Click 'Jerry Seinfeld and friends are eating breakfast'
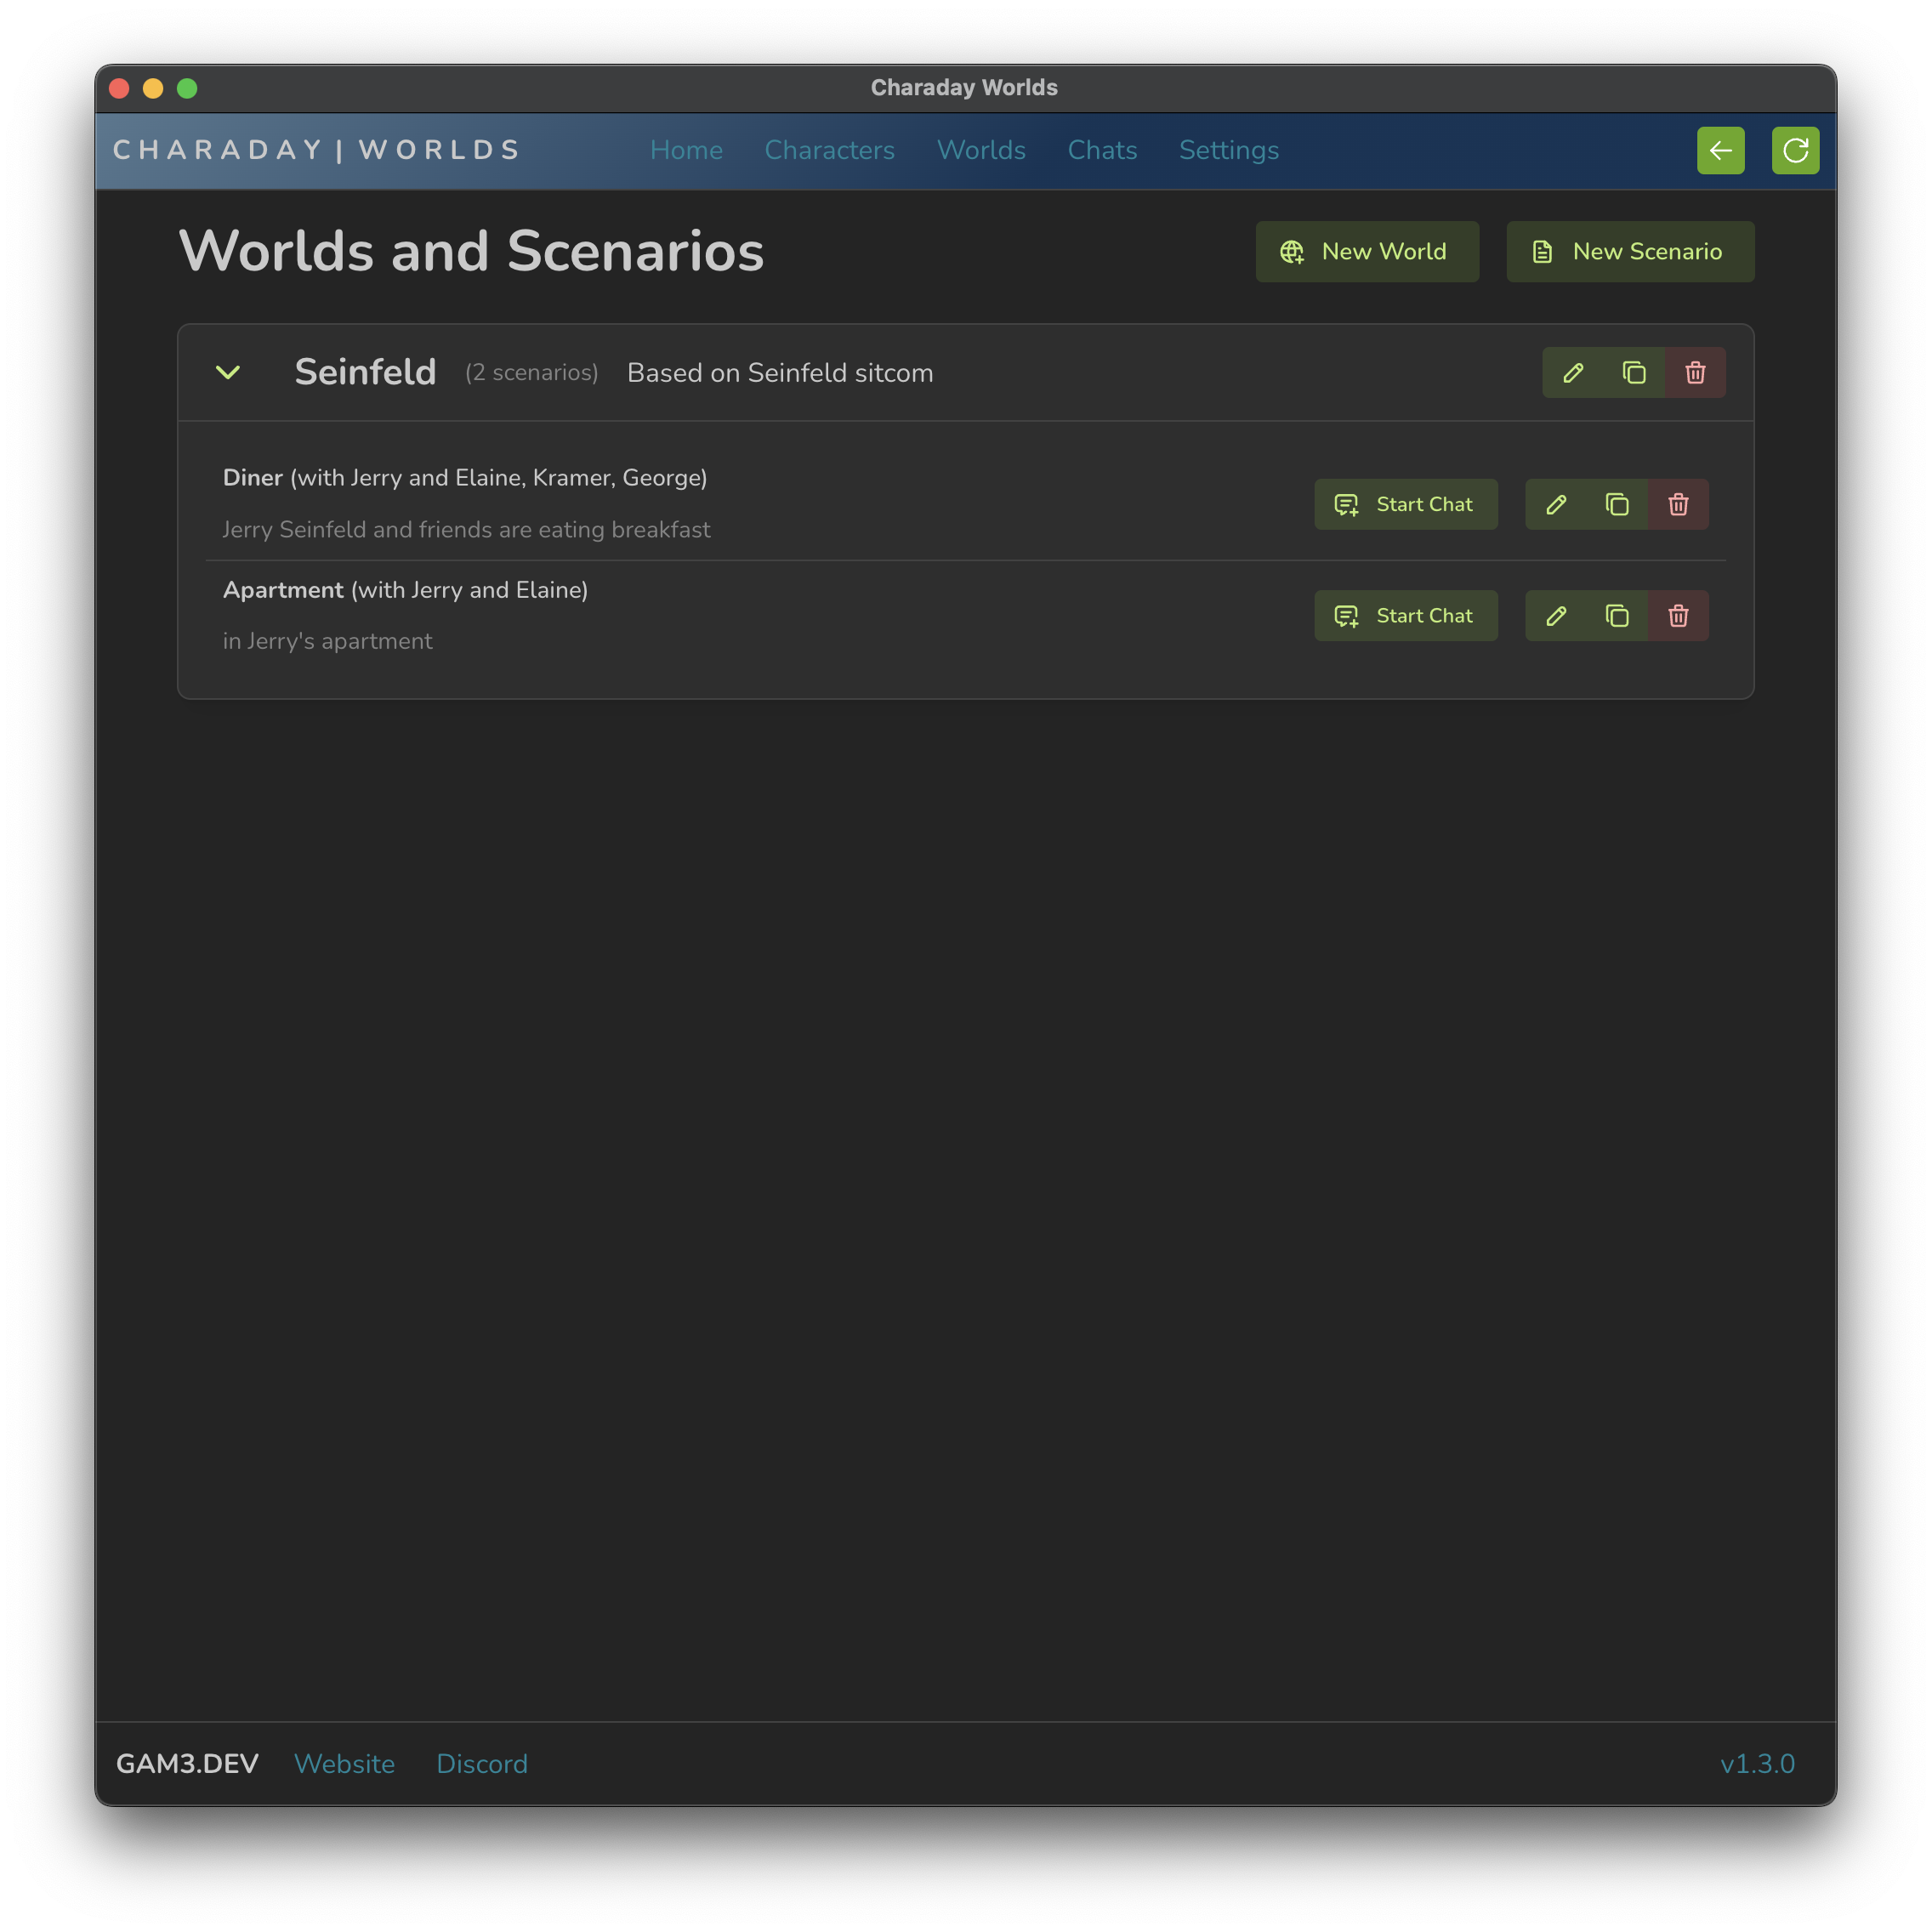 [x=467, y=530]
